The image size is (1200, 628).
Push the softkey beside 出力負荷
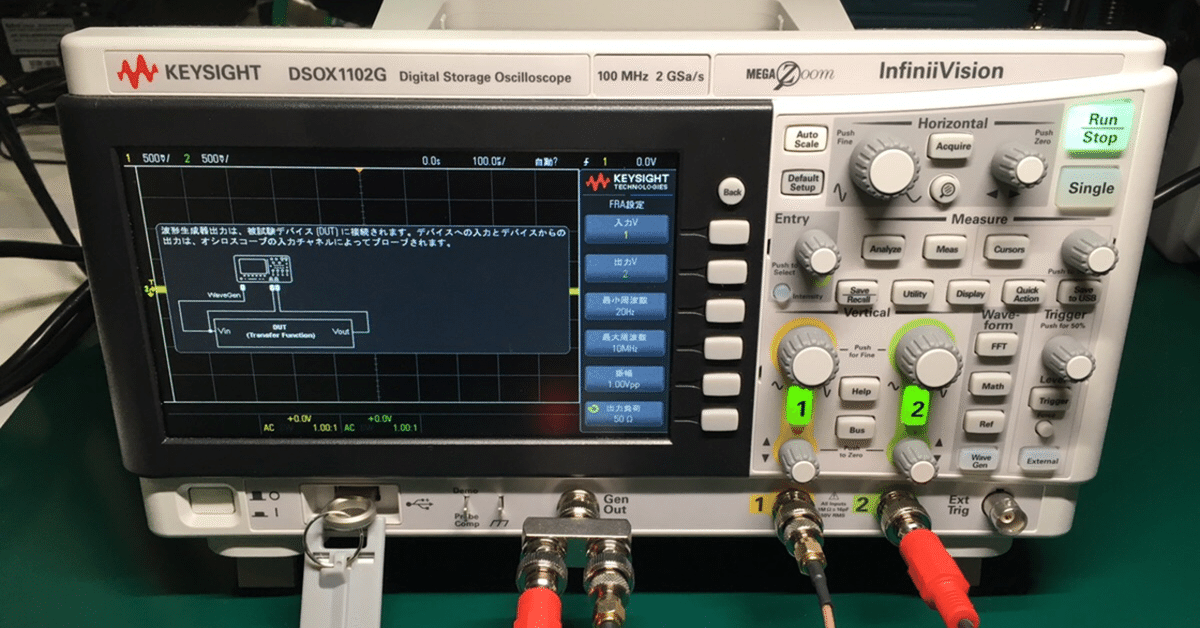722,419
